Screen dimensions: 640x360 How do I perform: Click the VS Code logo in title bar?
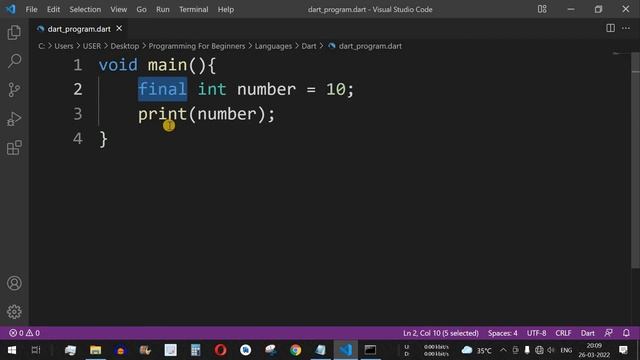(10, 9)
